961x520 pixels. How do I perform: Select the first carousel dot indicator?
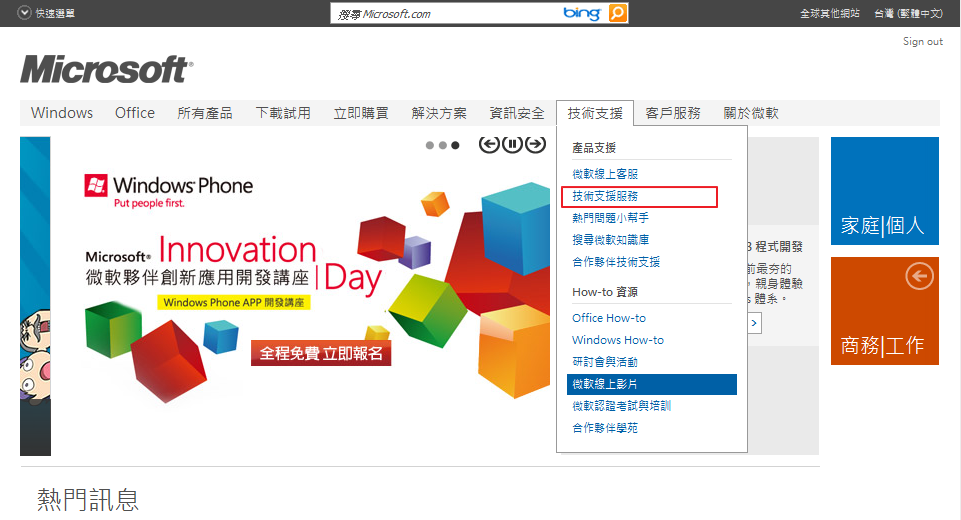430,145
